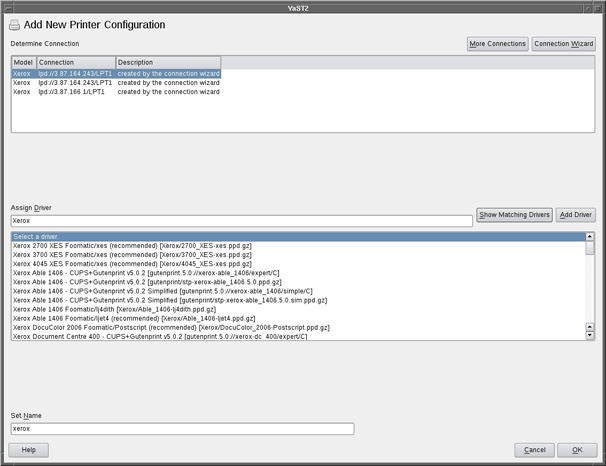Screen dimensions: 606x466
Task: Pick the Xerox Able 1406 Foomatic/lj4dith driver
Action: coord(130,309)
